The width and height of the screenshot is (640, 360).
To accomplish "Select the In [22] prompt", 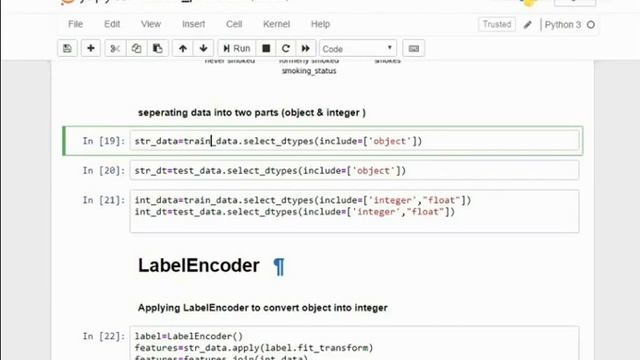I will tap(104, 336).
